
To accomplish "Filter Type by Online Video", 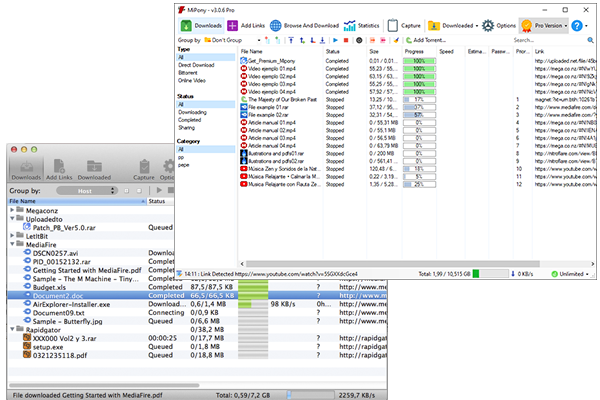I will pyautogui.click(x=192, y=80).
